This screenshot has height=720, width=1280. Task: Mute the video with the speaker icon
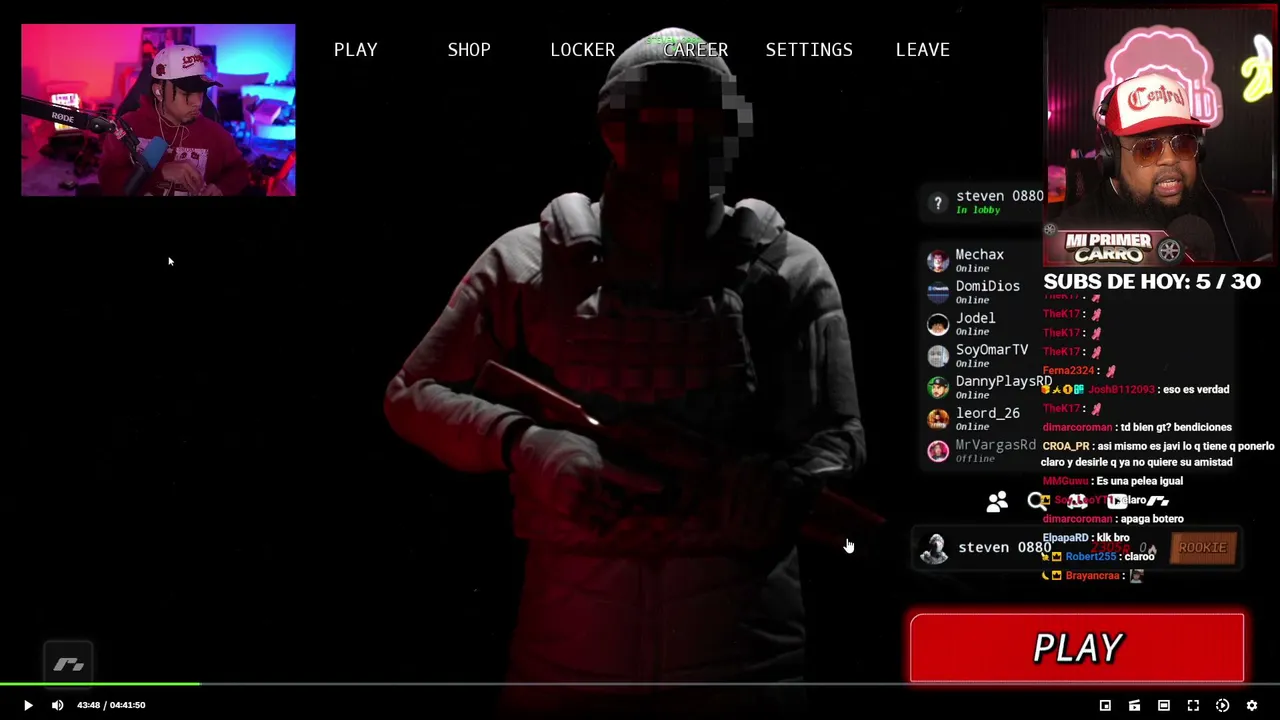57,705
